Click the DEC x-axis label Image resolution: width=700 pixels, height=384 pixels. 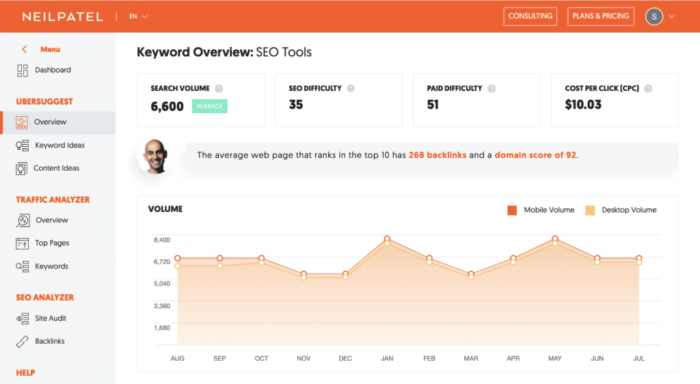pos(345,359)
